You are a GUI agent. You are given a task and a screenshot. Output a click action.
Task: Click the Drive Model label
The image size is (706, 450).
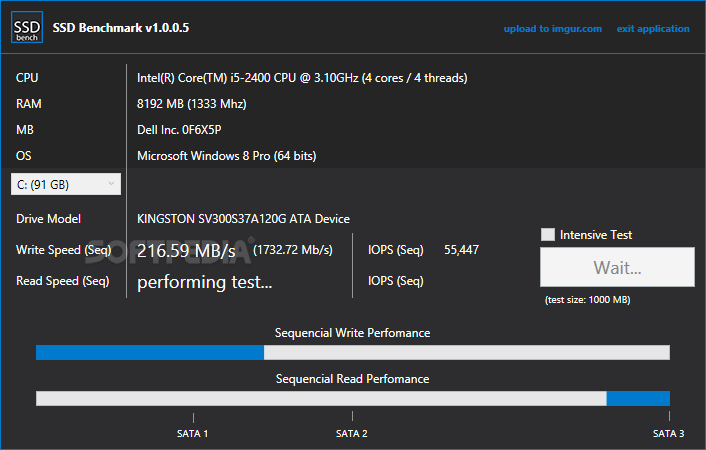(49, 219)
